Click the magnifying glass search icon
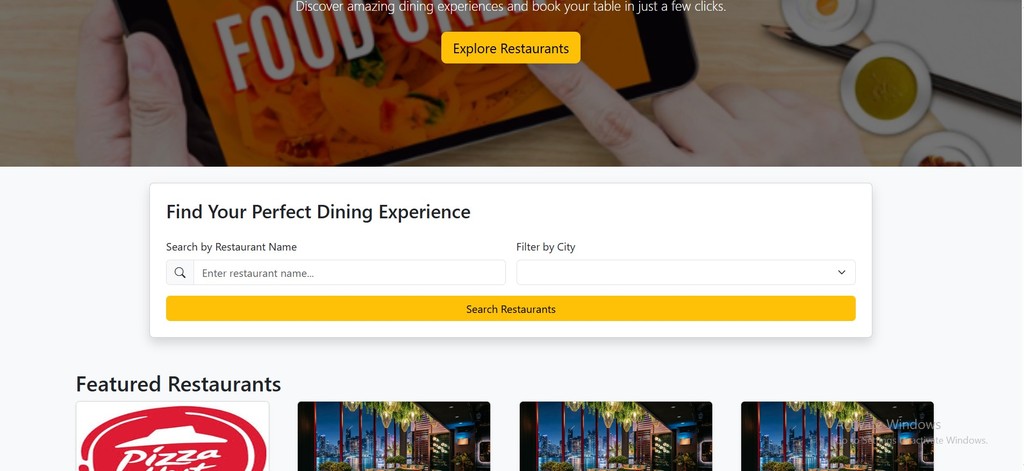 (180, 273)
